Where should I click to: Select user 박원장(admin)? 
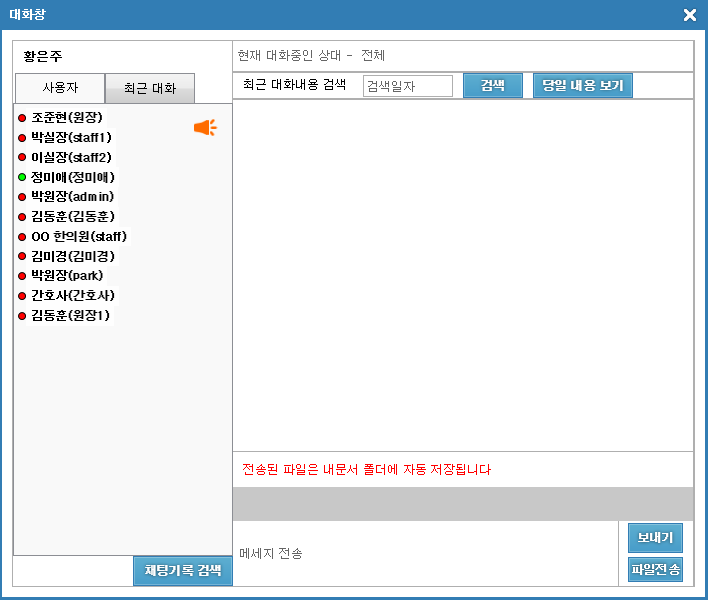(x=72, y=197)
